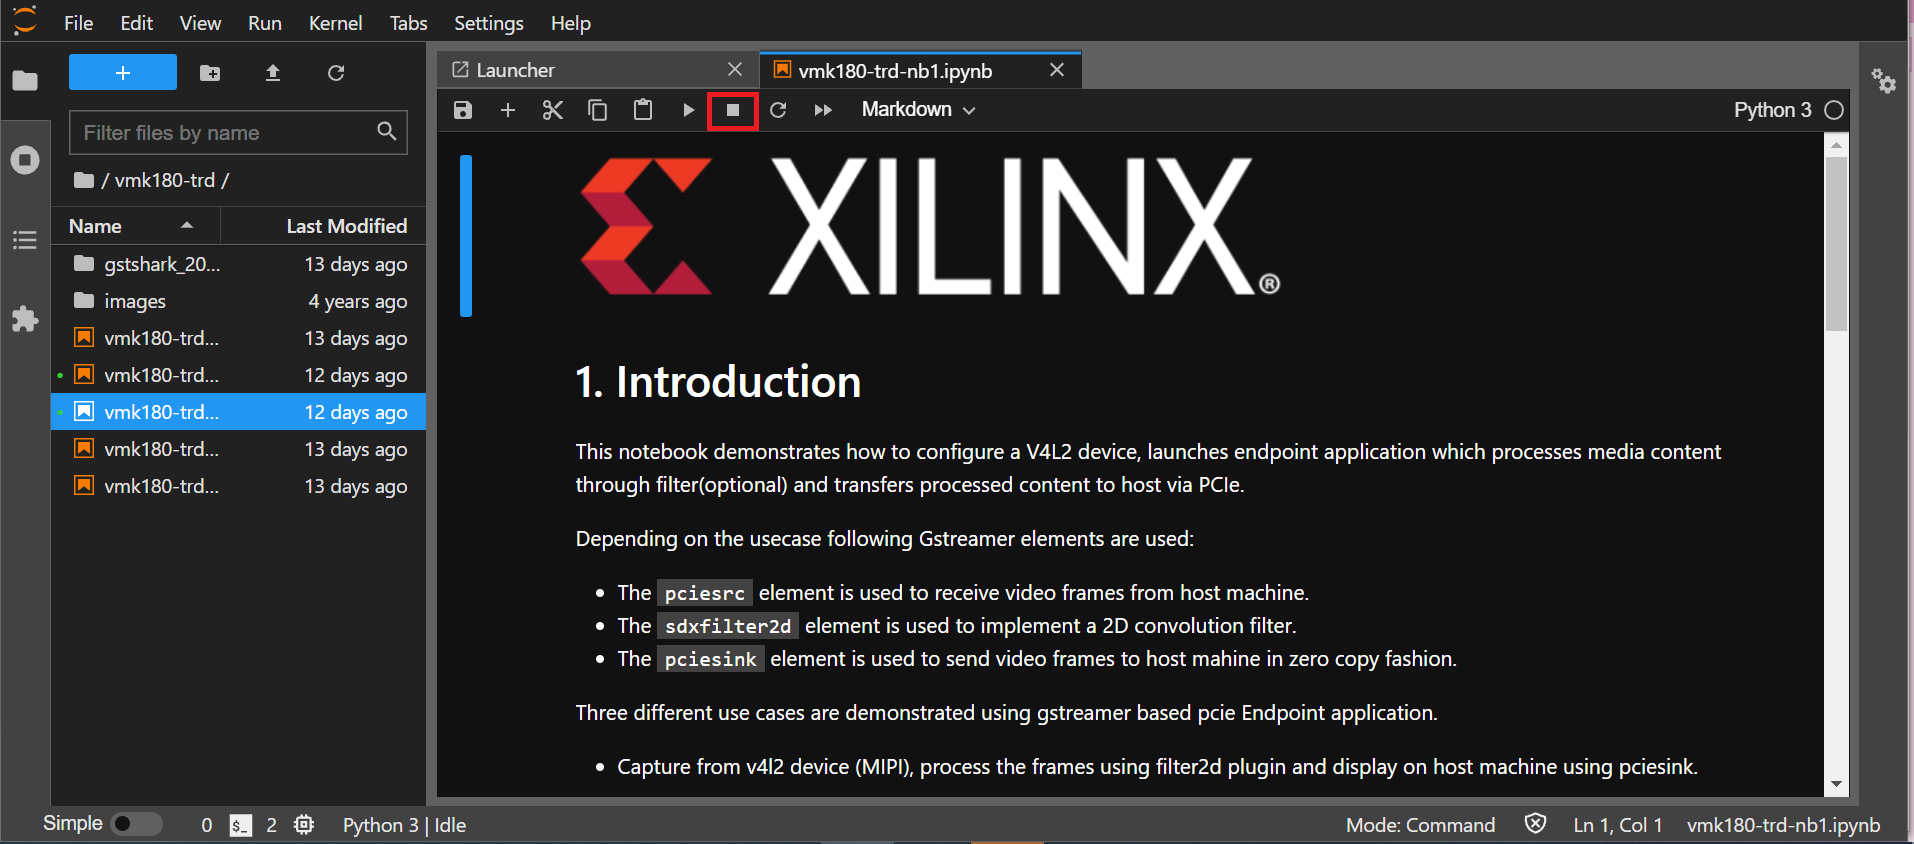
Task: Save the notebook
Action: [x=462, y=110]
